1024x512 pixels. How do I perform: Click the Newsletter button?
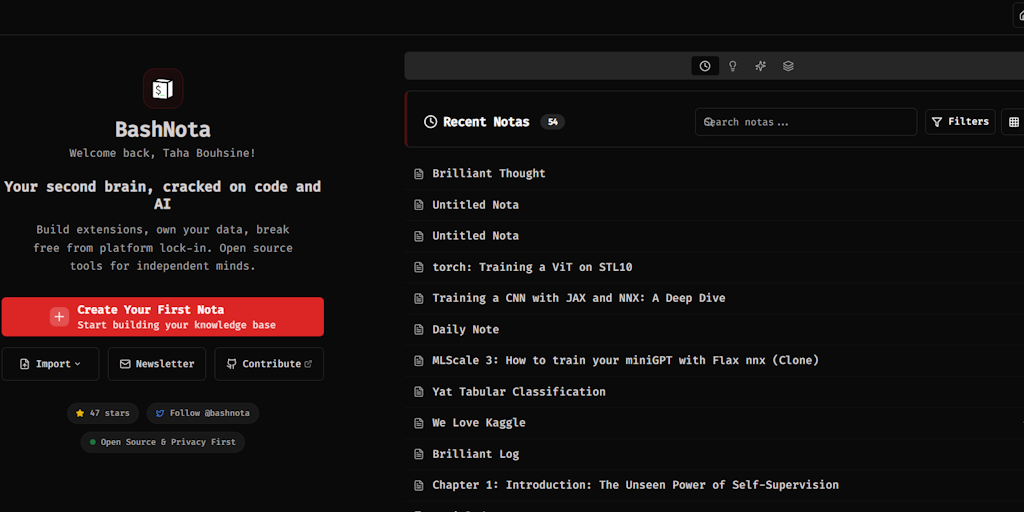pos(157,364)
